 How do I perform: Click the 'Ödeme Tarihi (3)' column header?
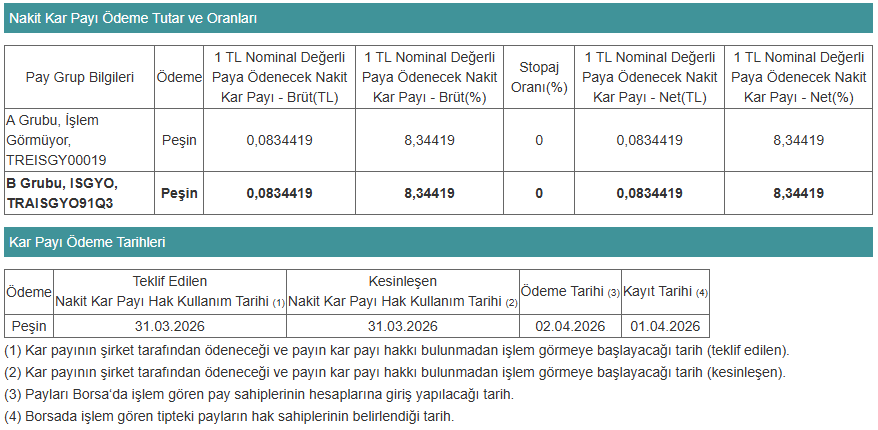point(570,292)
